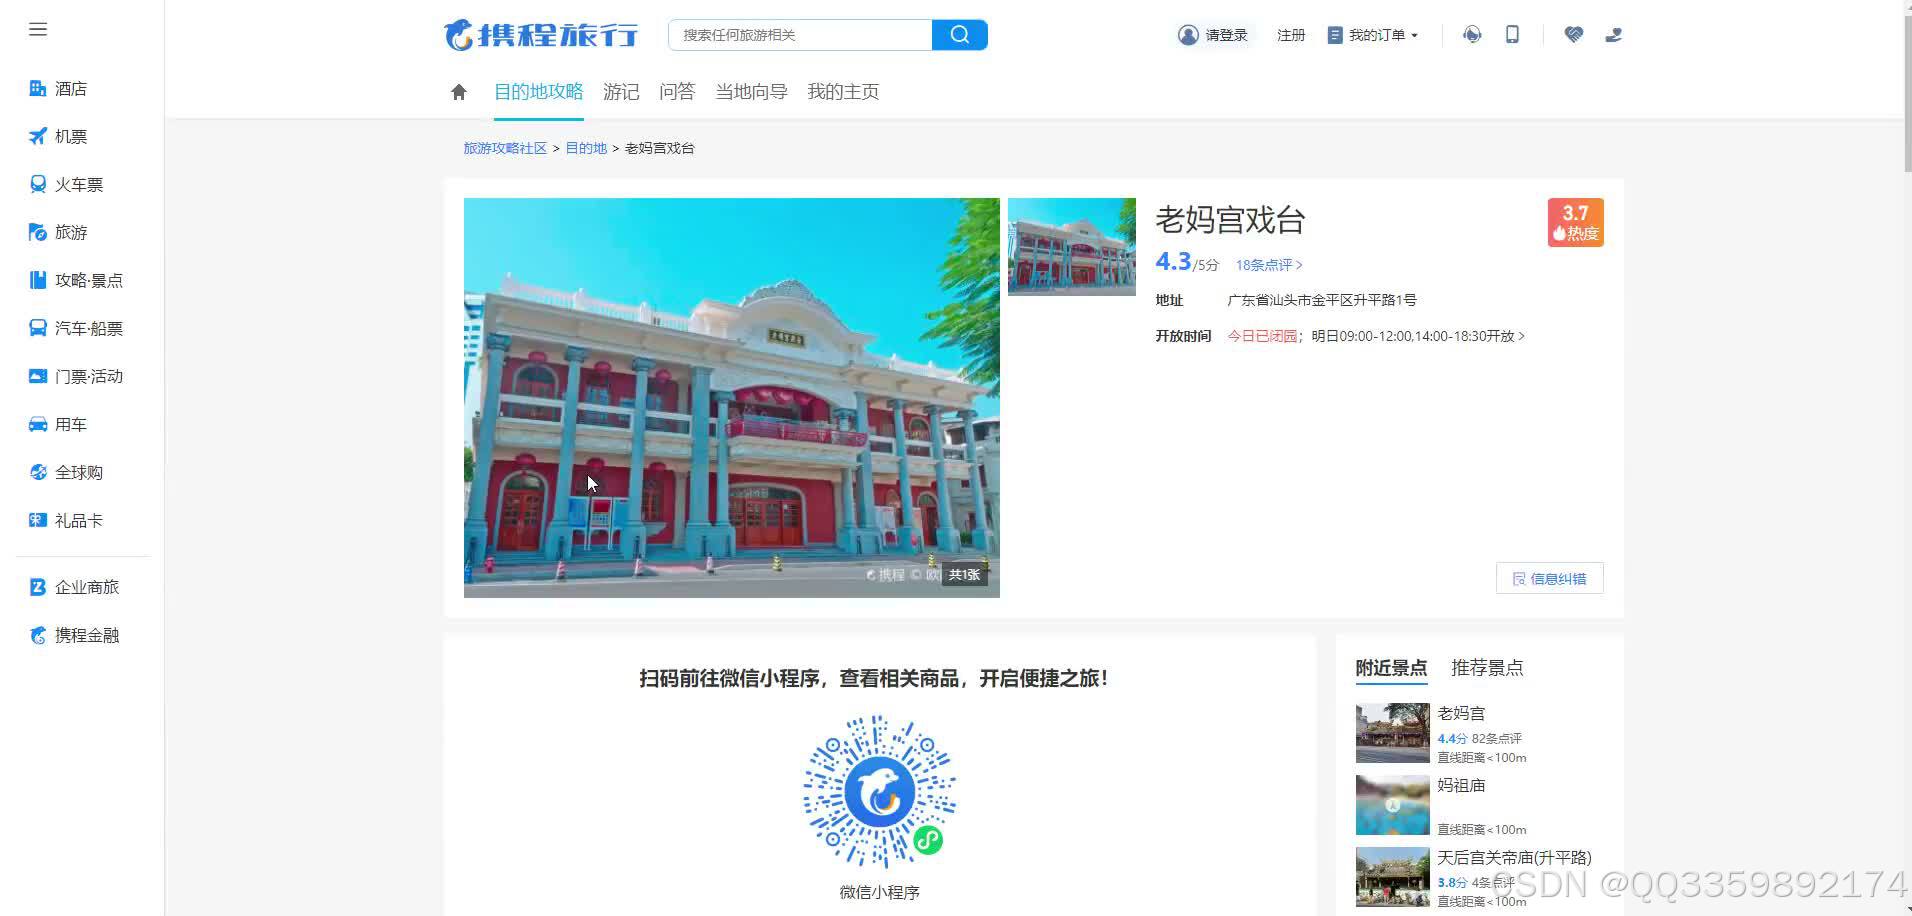Click the heart handshake icon in header
Image resolution: width=1912 pixels, height=916 pixels.
[x=1574, y=35]
